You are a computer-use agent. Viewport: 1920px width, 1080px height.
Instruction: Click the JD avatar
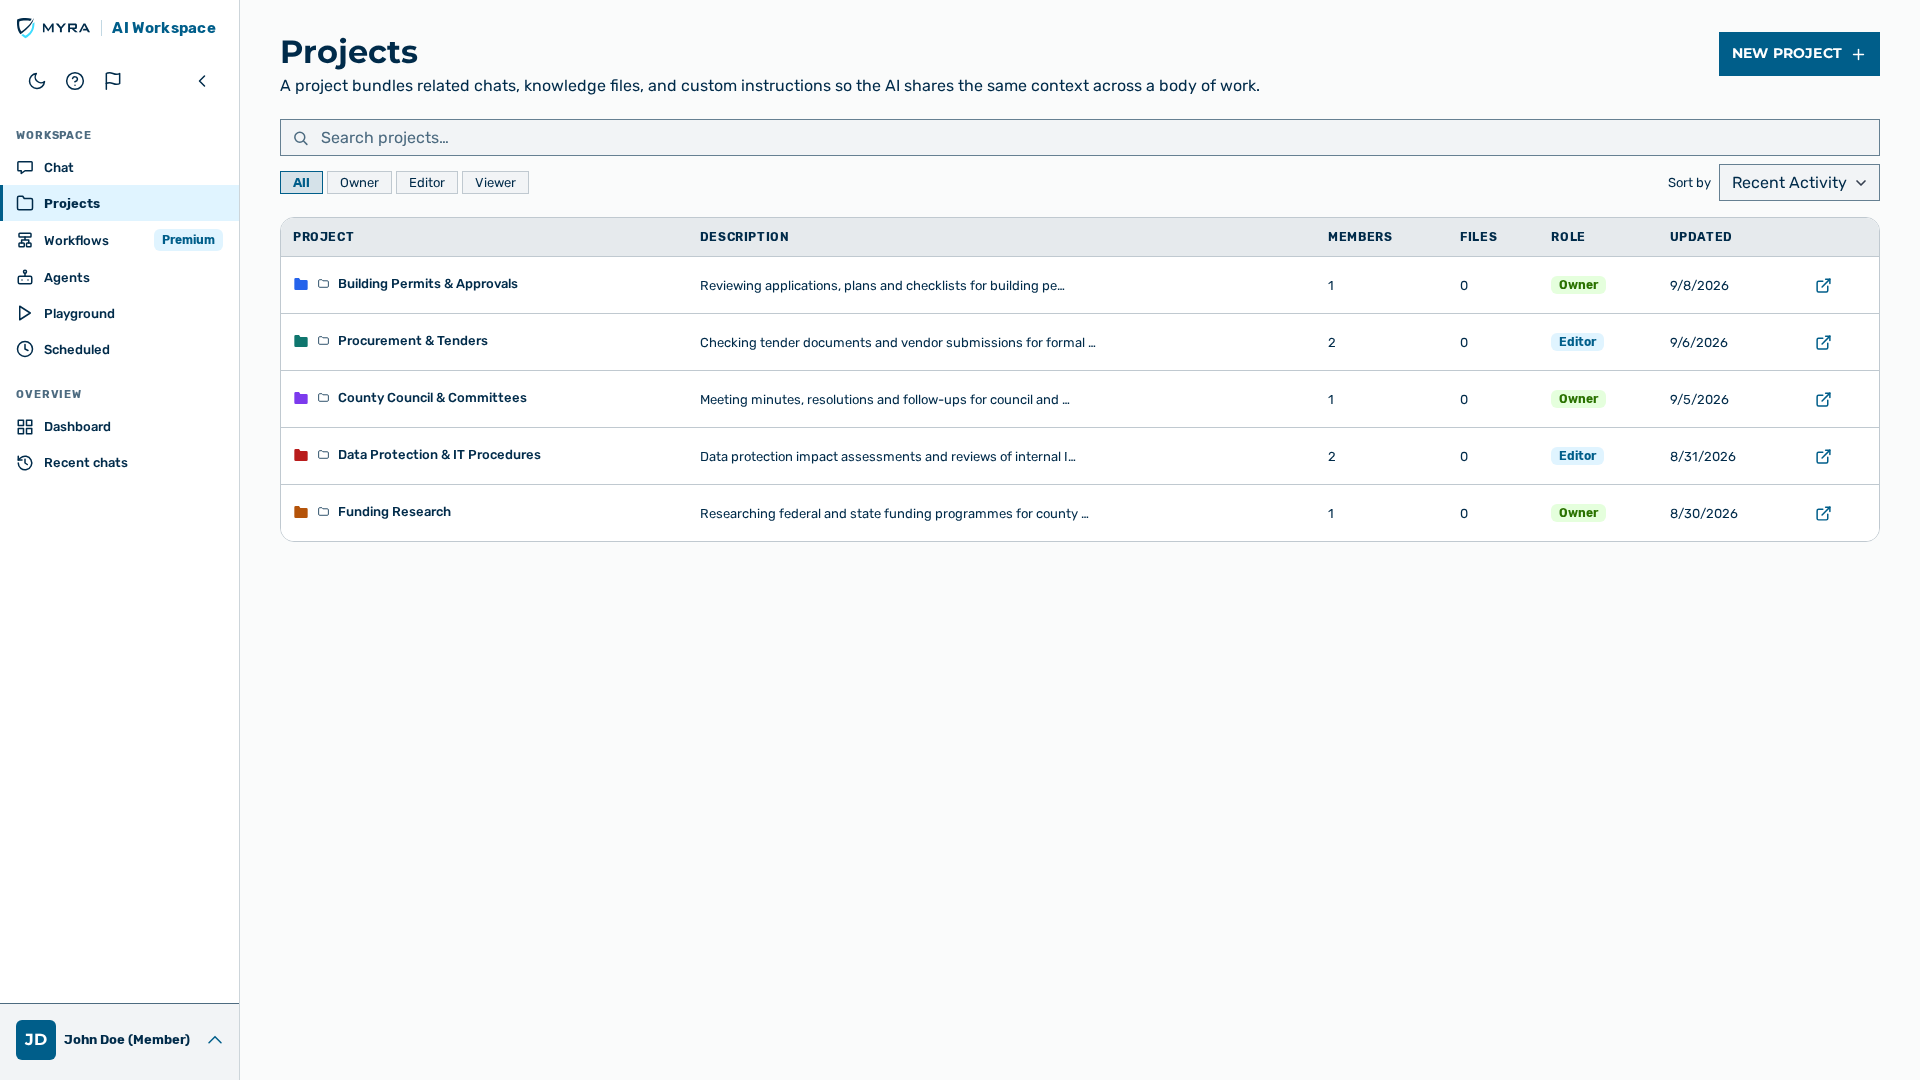coord(36,1040)
